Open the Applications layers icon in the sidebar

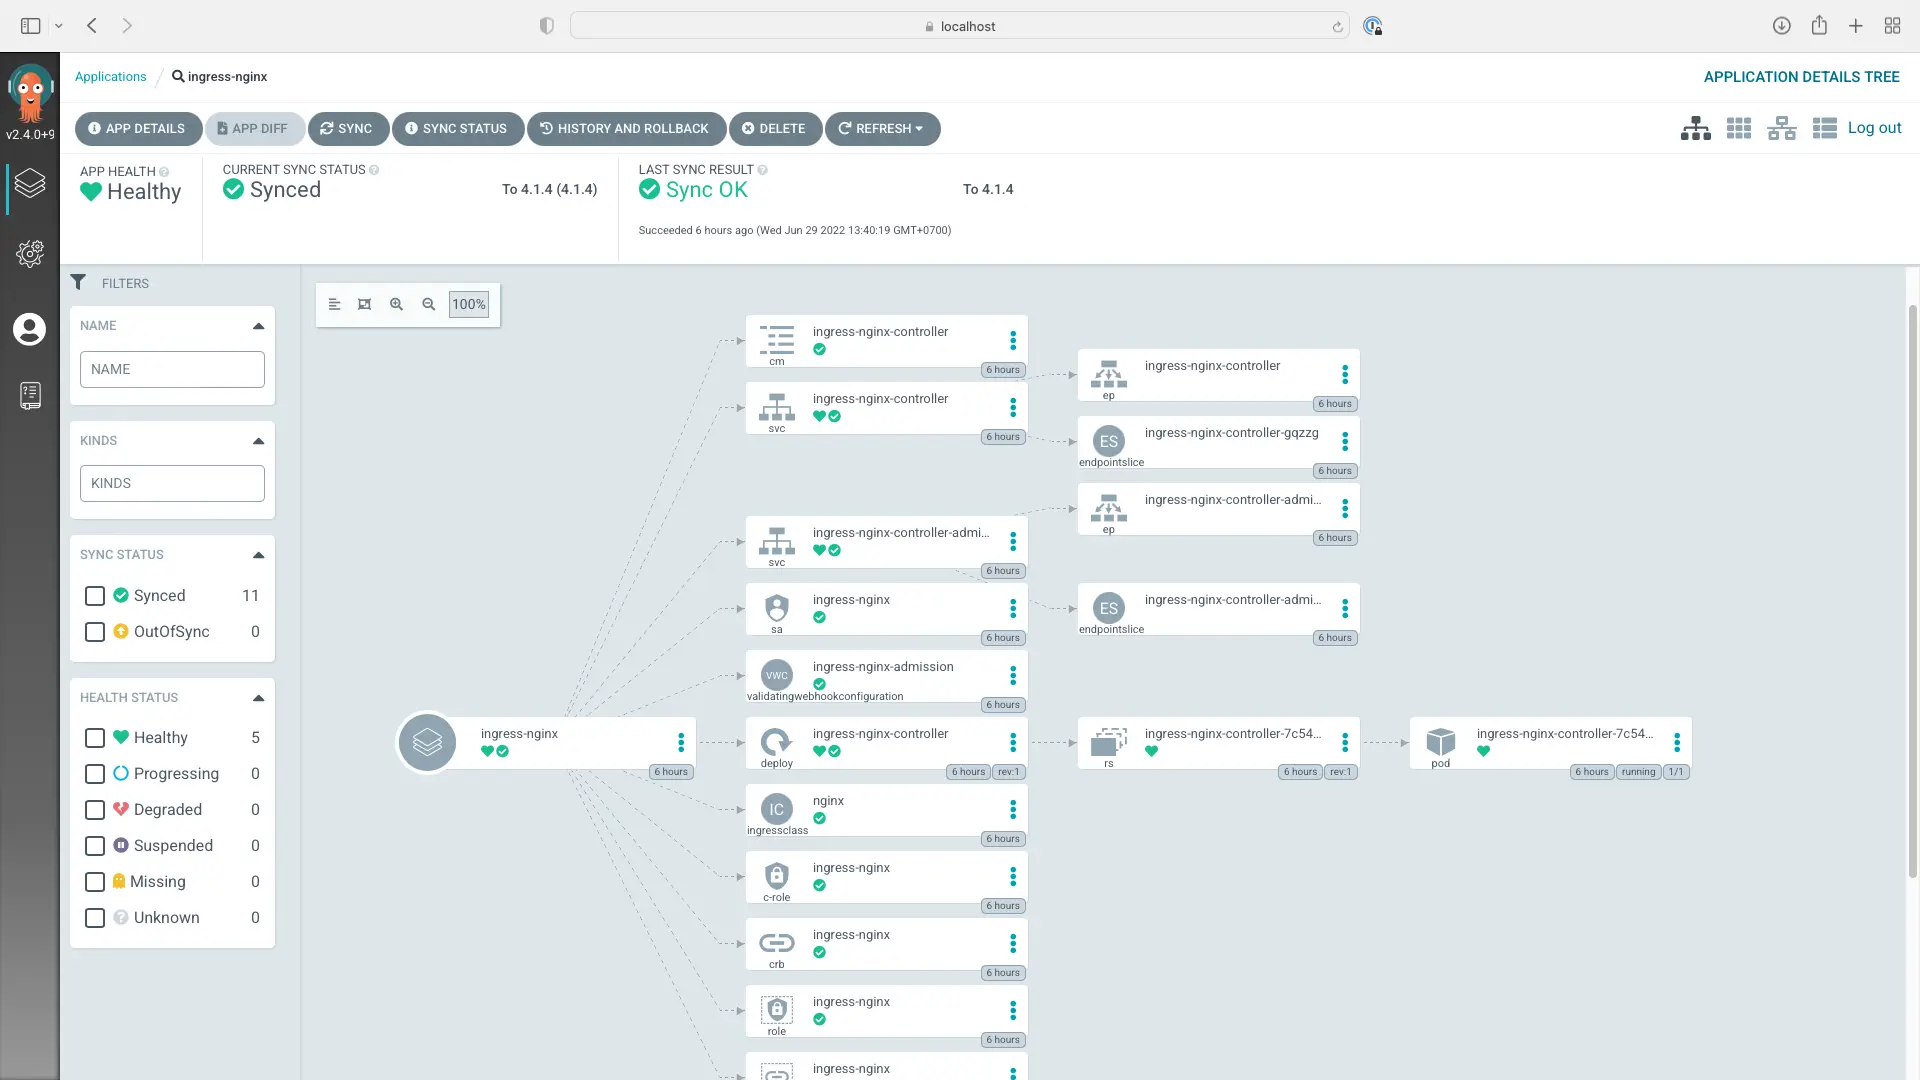coord(30,183)
